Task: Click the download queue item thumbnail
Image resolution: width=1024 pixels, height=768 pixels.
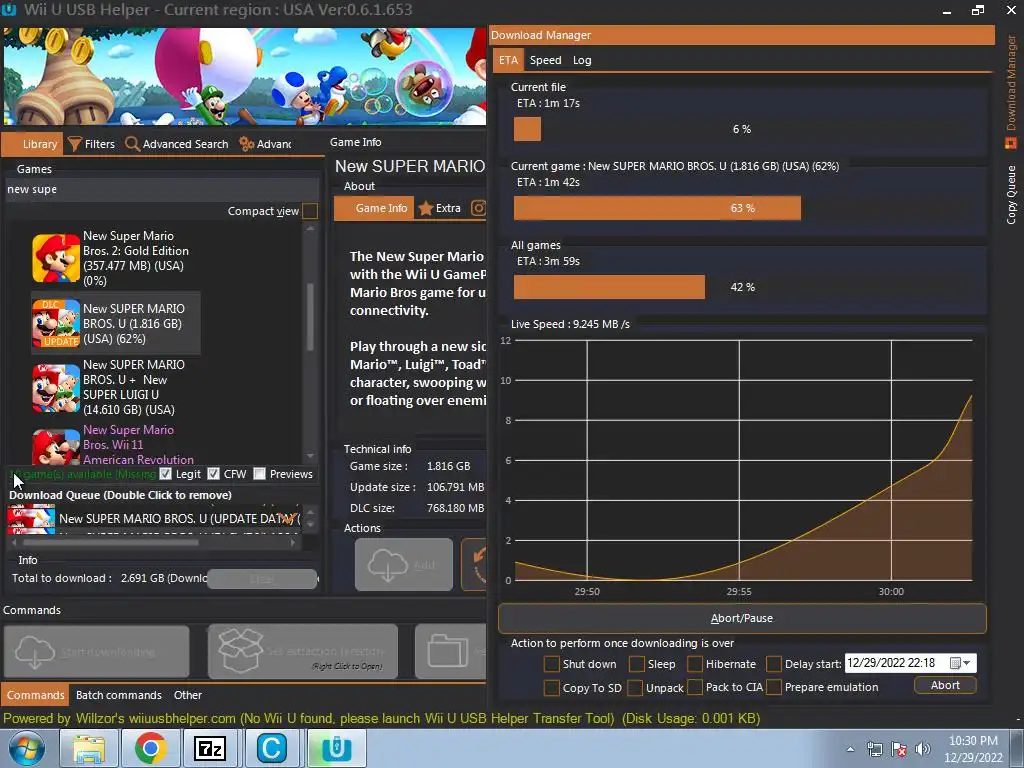Action: (x=31, y=519)
